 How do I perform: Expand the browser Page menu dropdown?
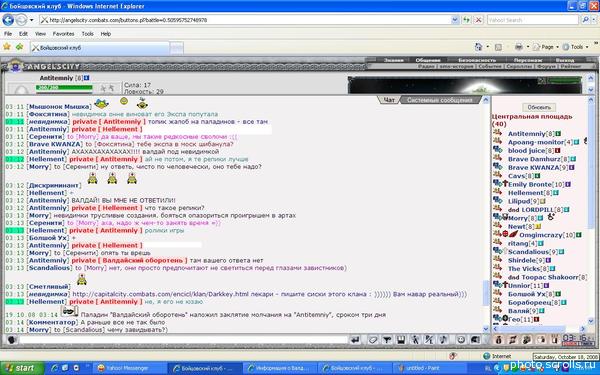pos(546,47)
